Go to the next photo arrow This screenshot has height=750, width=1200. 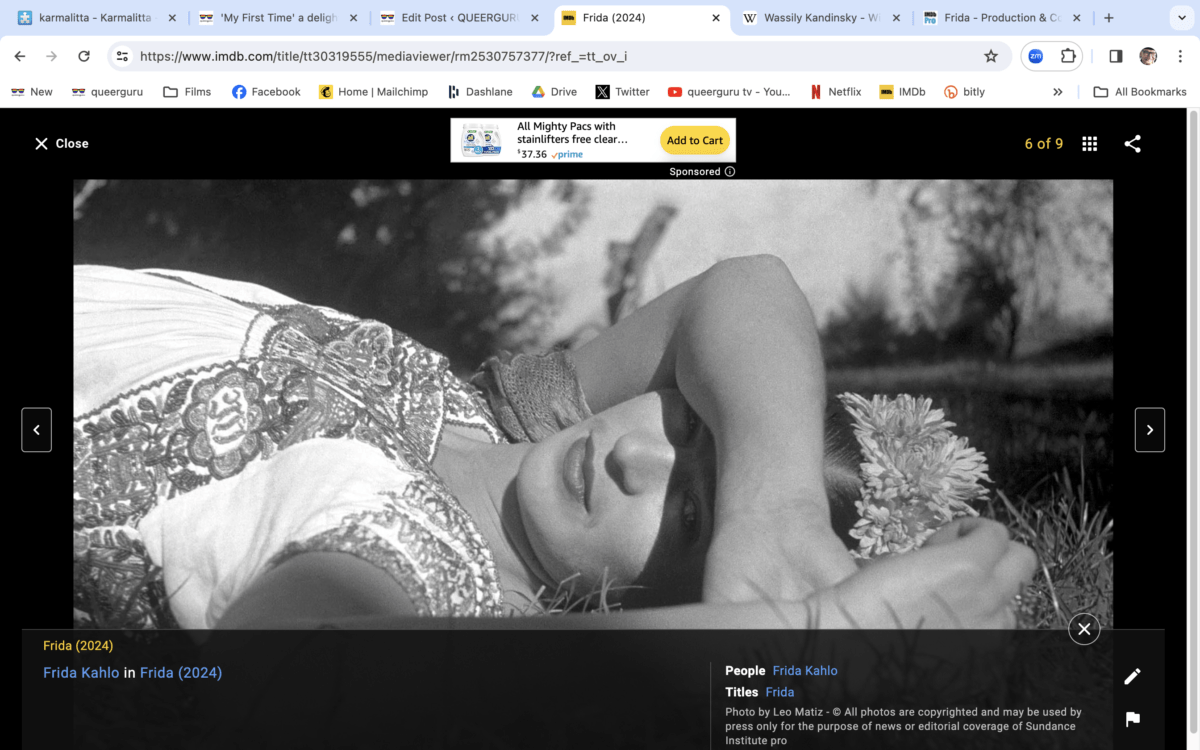(1149, 430)
